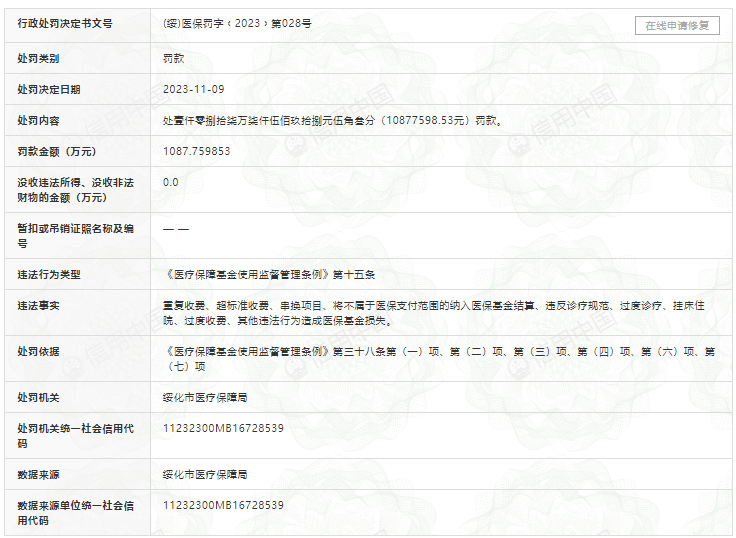Click the 处罚决定日期 label

pyautogui.click(x=49, y=89)
